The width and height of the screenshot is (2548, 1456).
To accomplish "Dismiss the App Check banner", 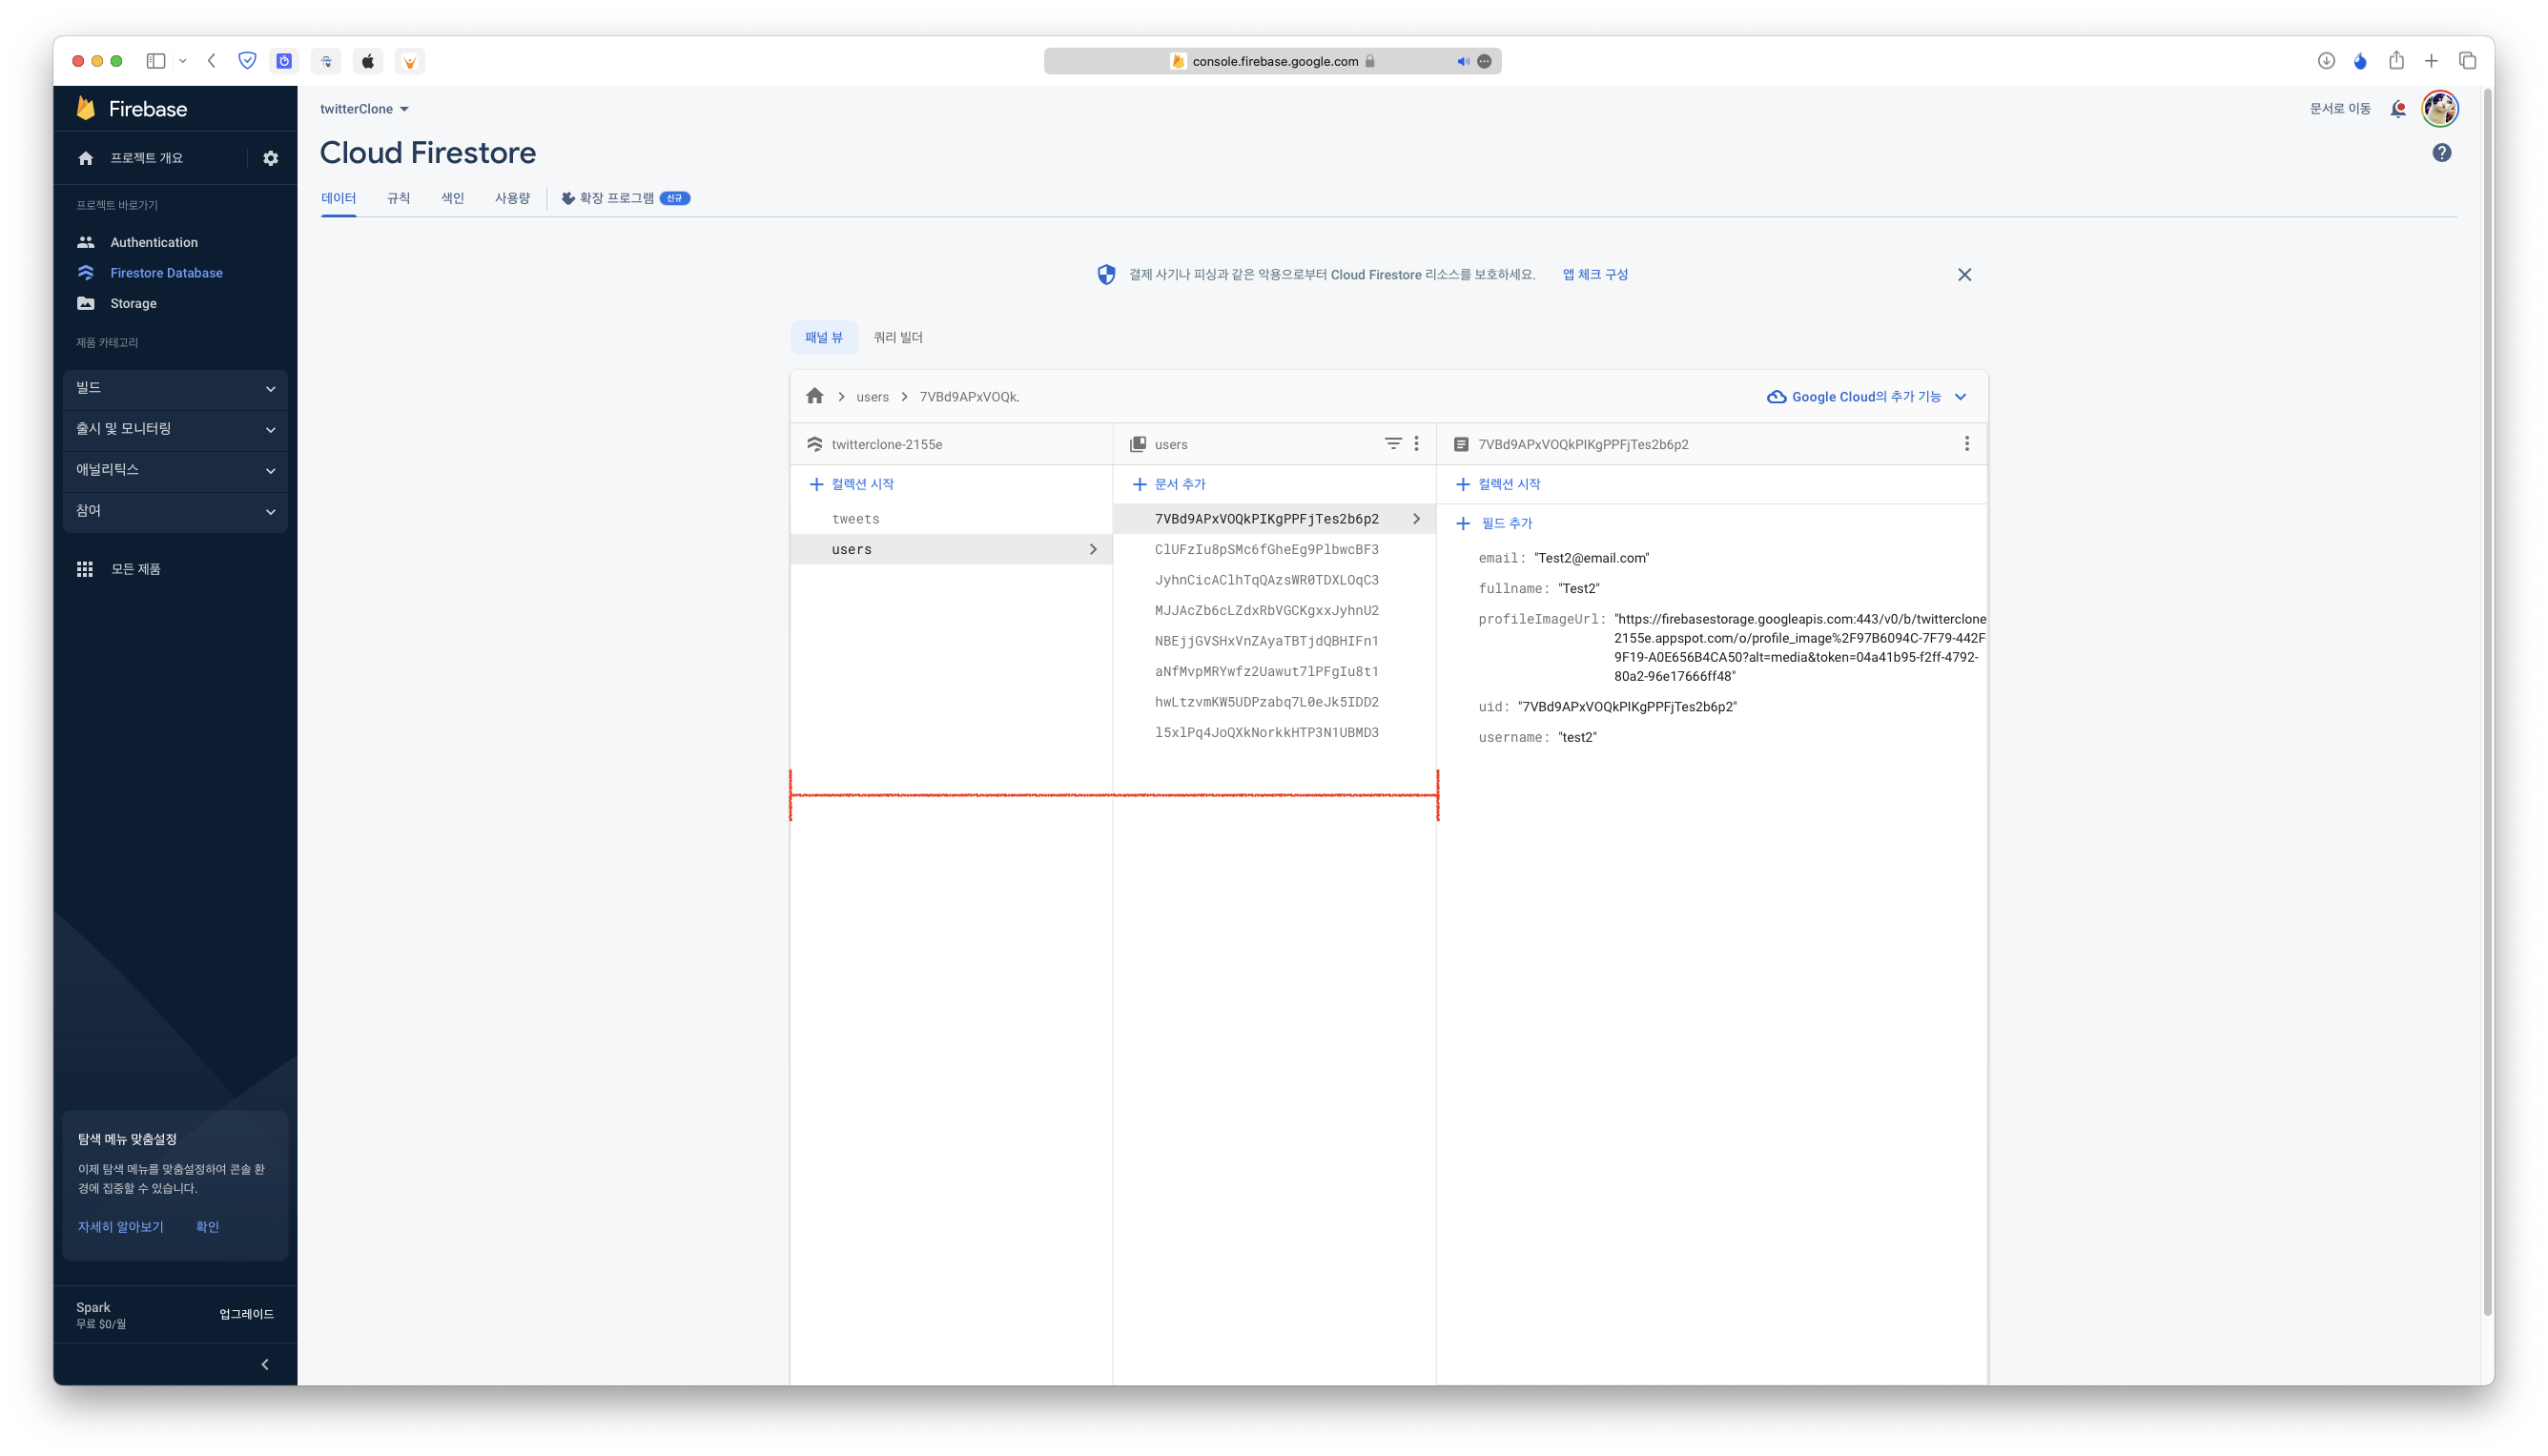I will click(1964, 274).
